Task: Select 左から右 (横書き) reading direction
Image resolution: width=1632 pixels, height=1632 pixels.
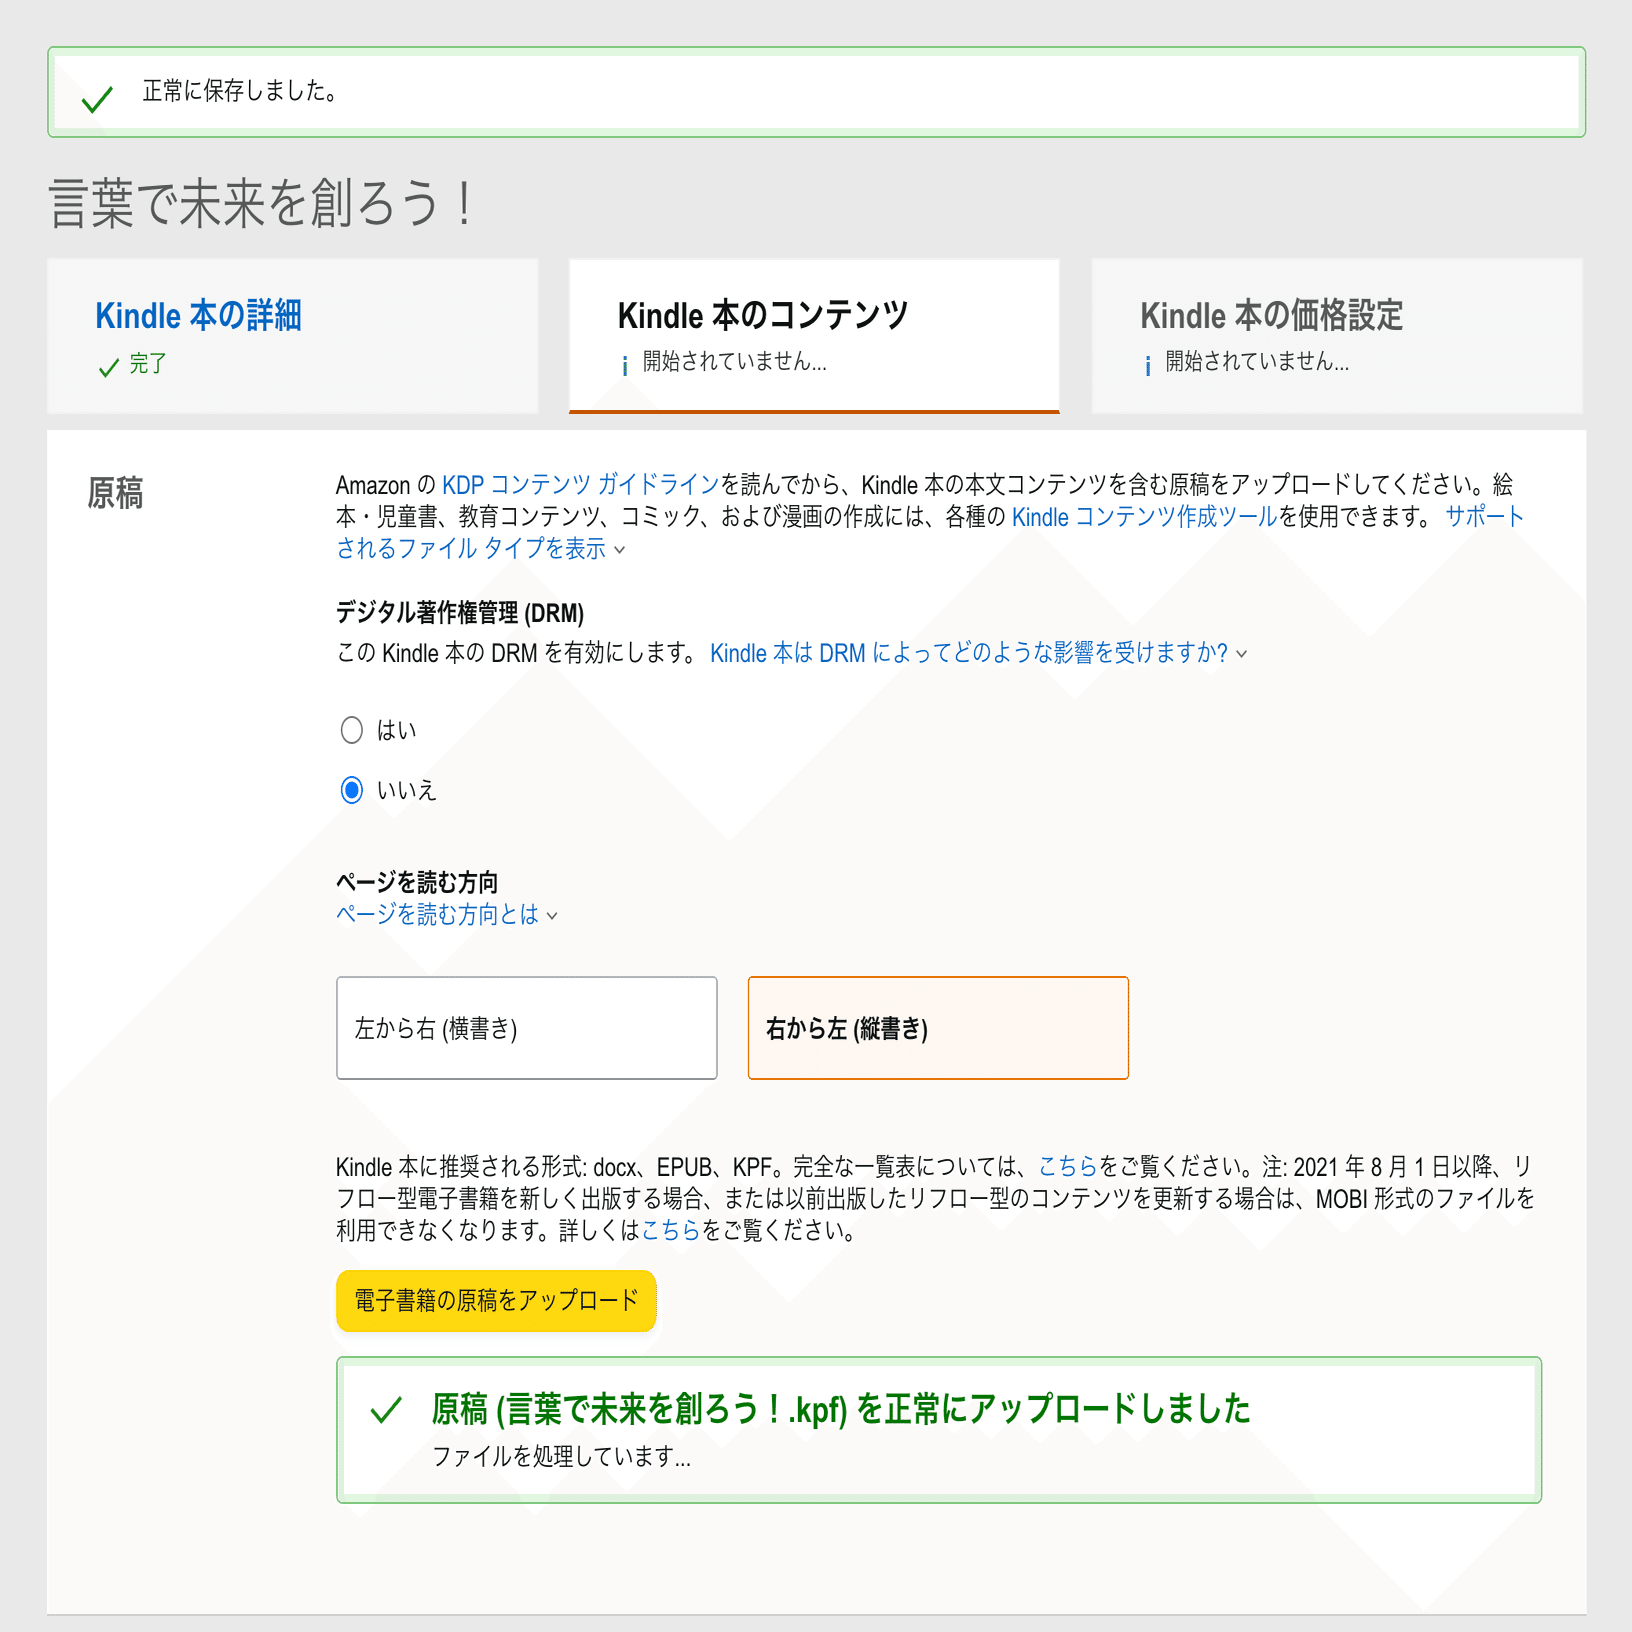Action: click(x=527, y=1027)
